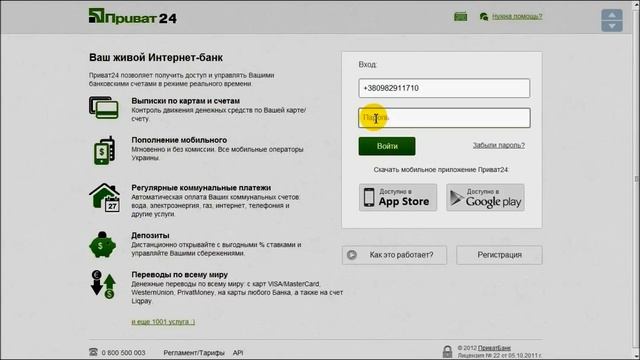Click the Google play download badge
Image resolution: width=640 pixels, height=360 pixels.
485,198
